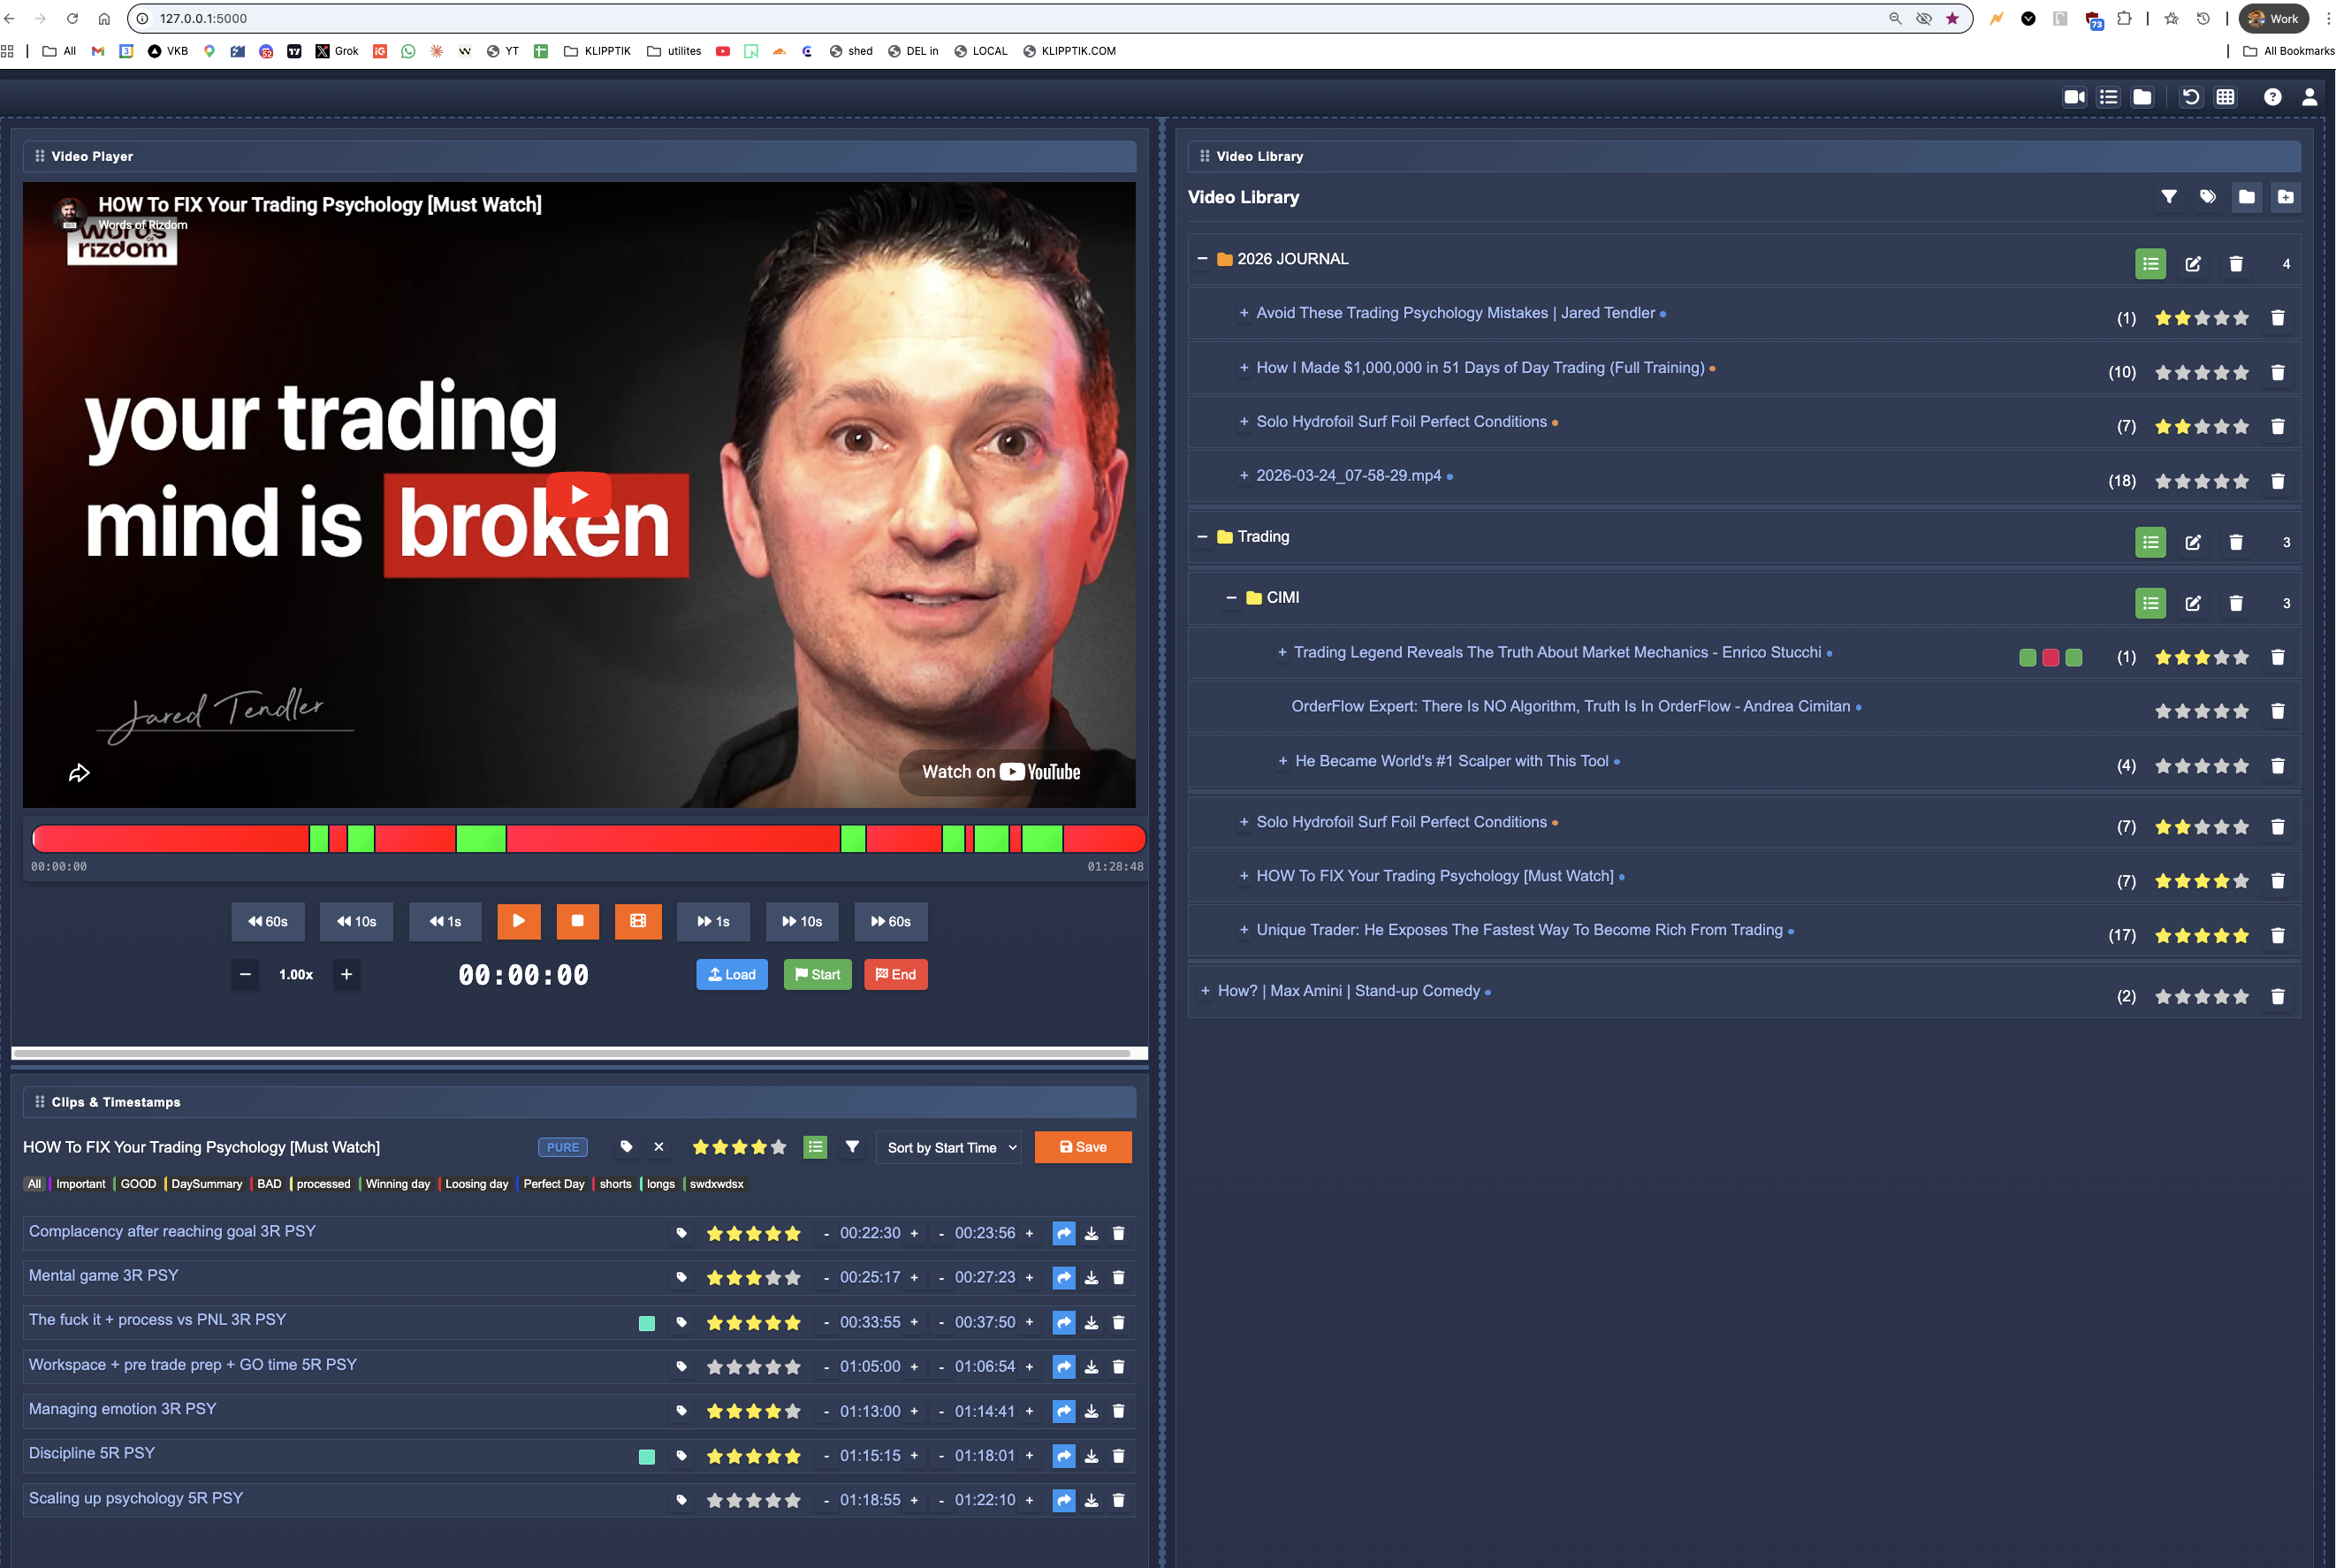Select the Important tag filter

point(80,1184)
